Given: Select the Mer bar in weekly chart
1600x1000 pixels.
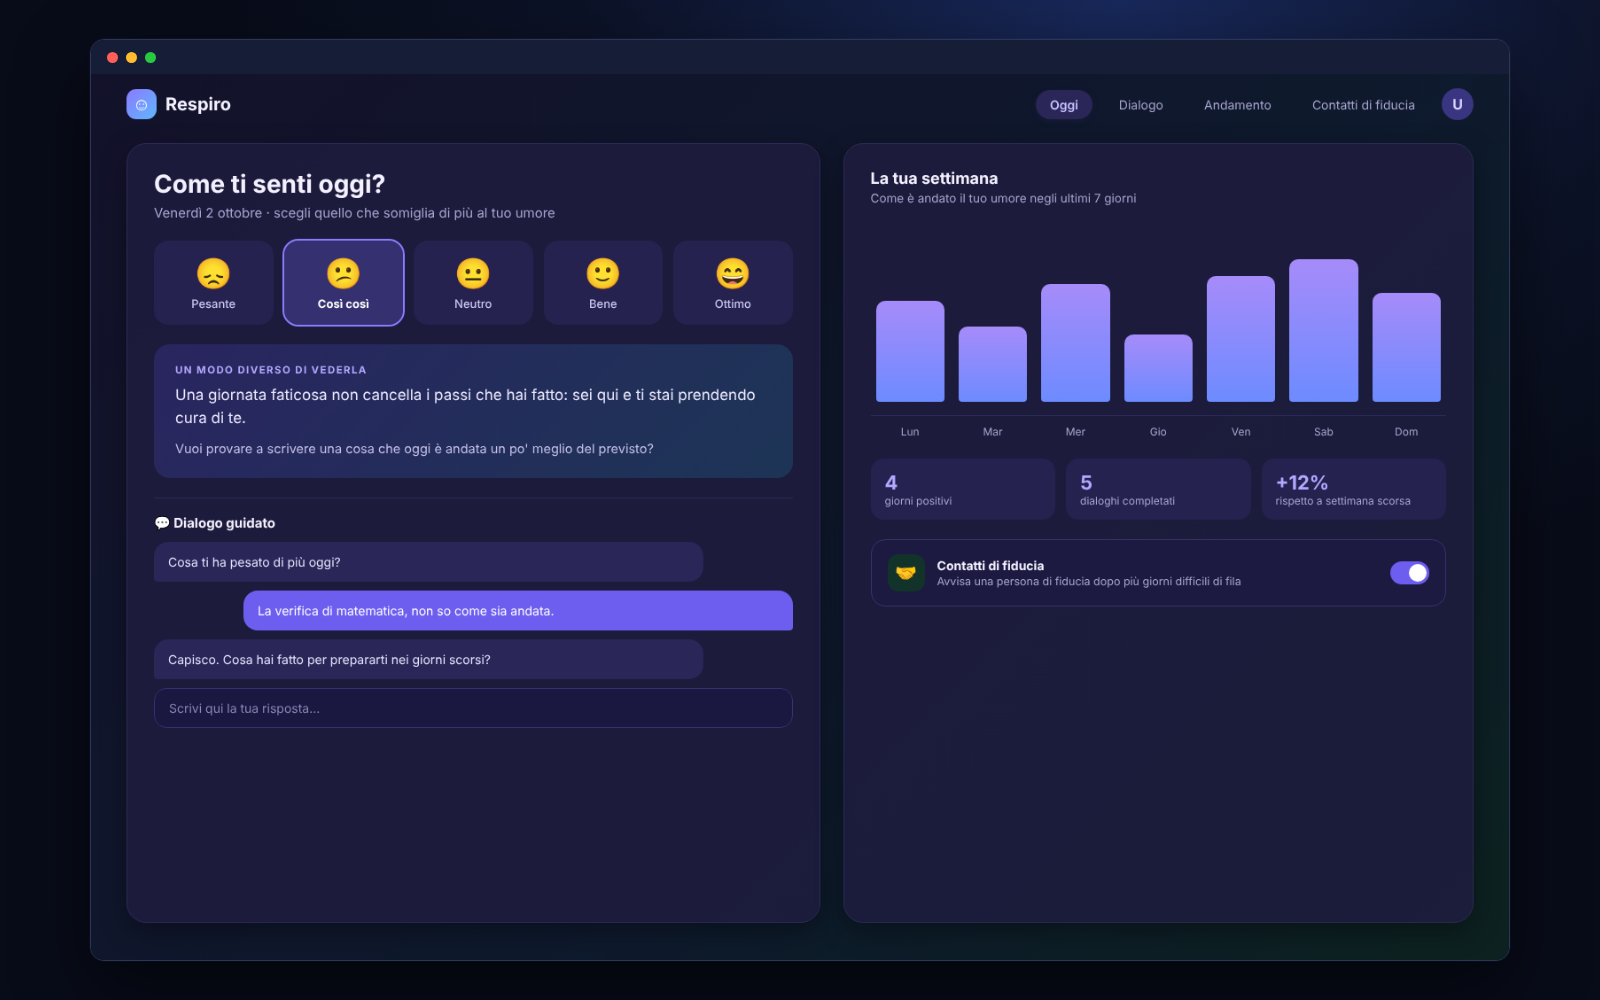Looking at the screenshot, I should coord(1075,343).
